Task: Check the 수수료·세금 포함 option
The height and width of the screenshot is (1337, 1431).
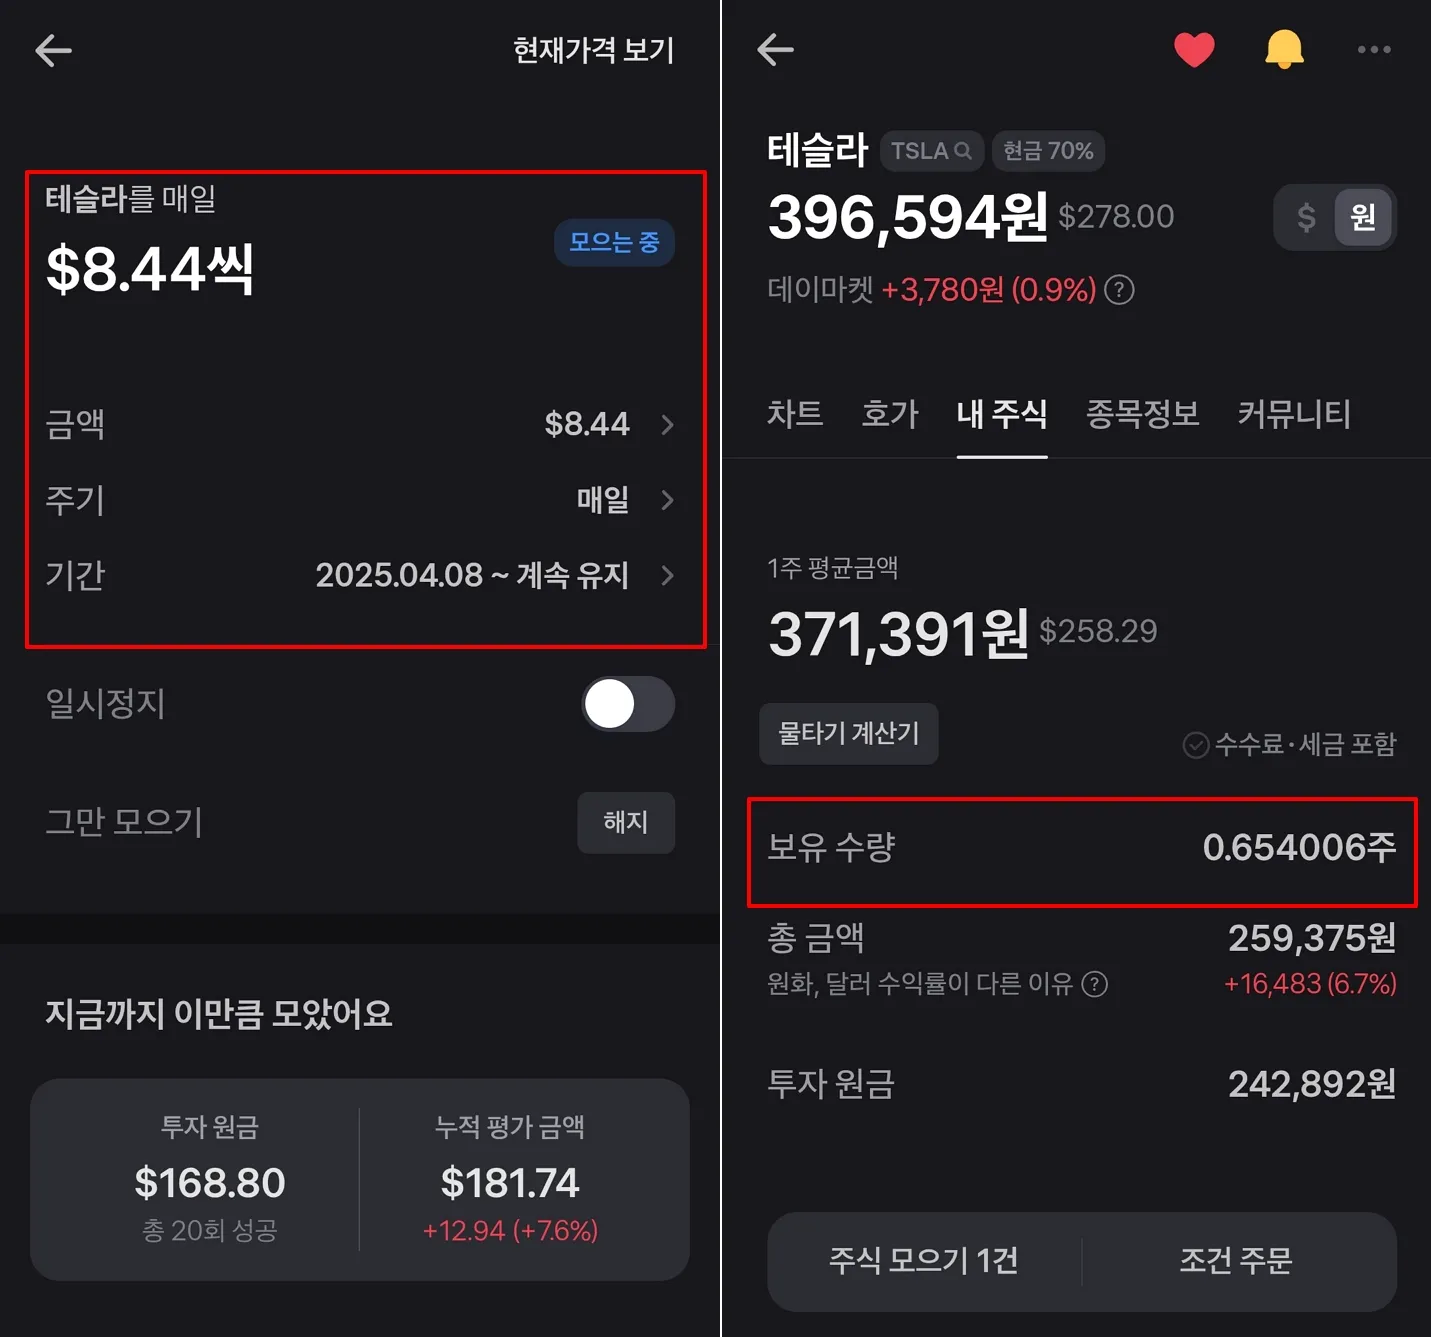Action: [1289, 745]
